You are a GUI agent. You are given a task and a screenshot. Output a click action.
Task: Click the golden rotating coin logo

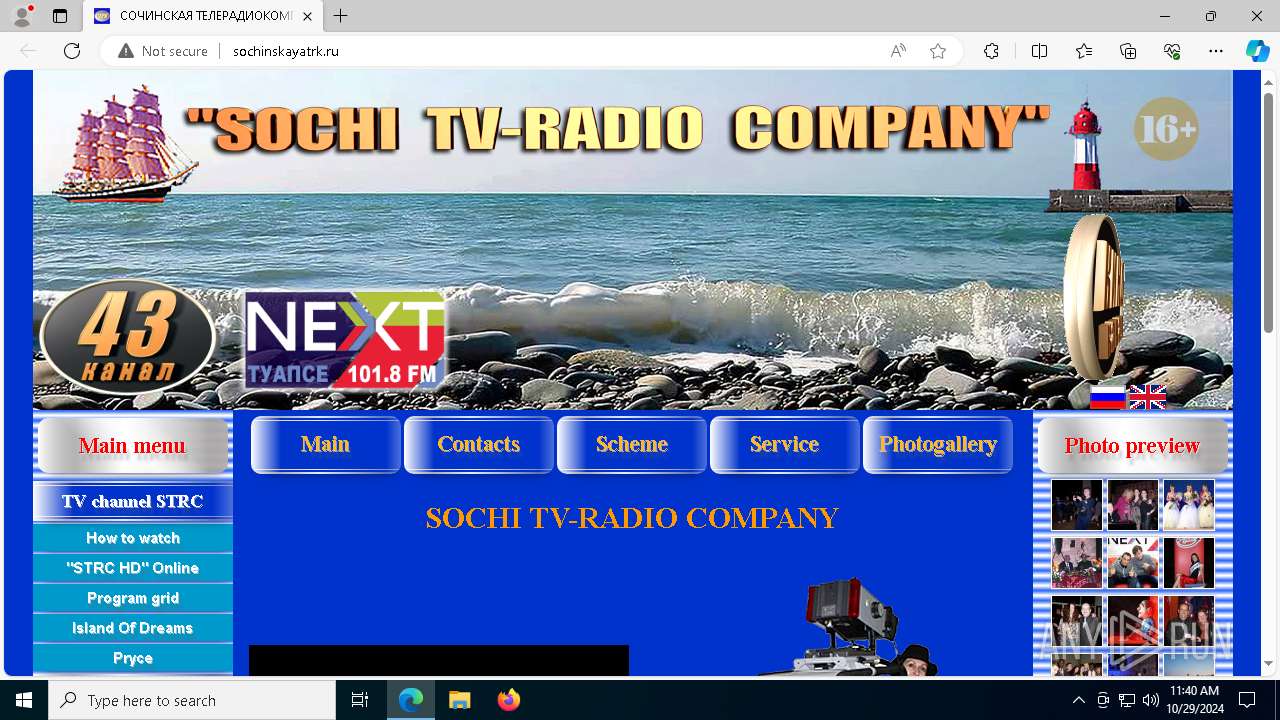[x=1094, y=297]
